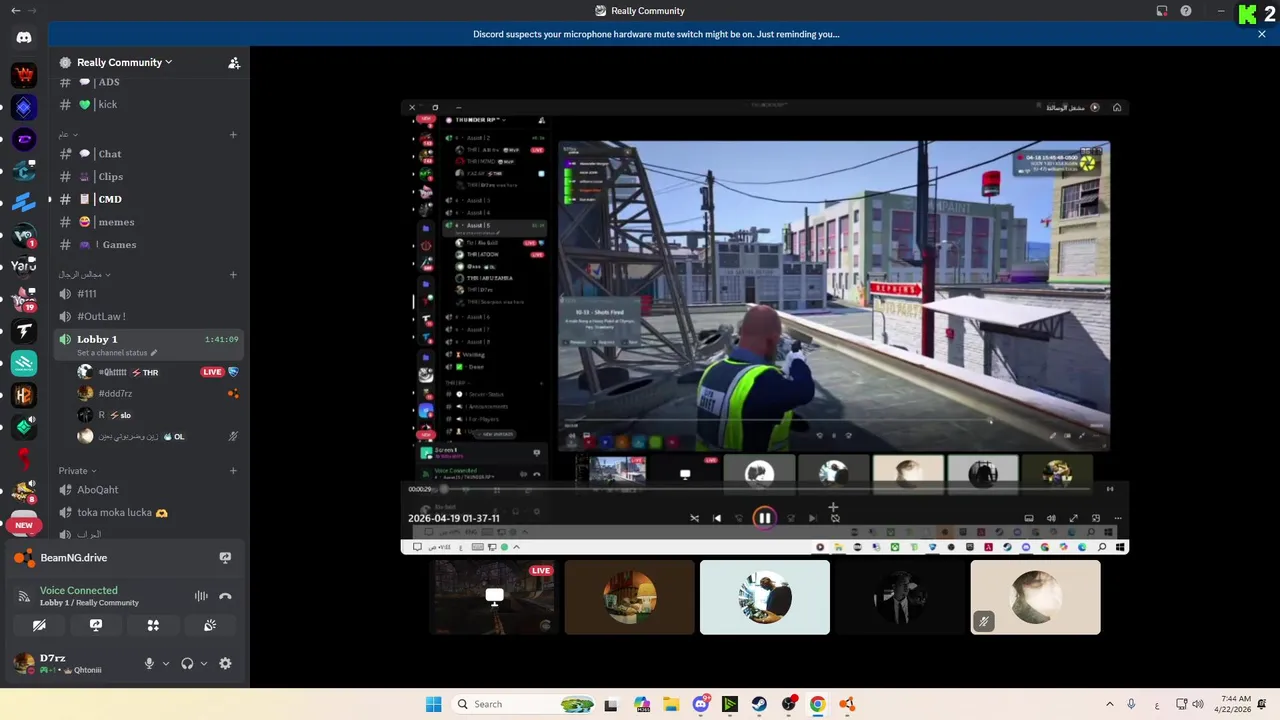Open microphone input options arrow
The width and height of the screenshot is (1280, 720).
click(x=166, y=663)
